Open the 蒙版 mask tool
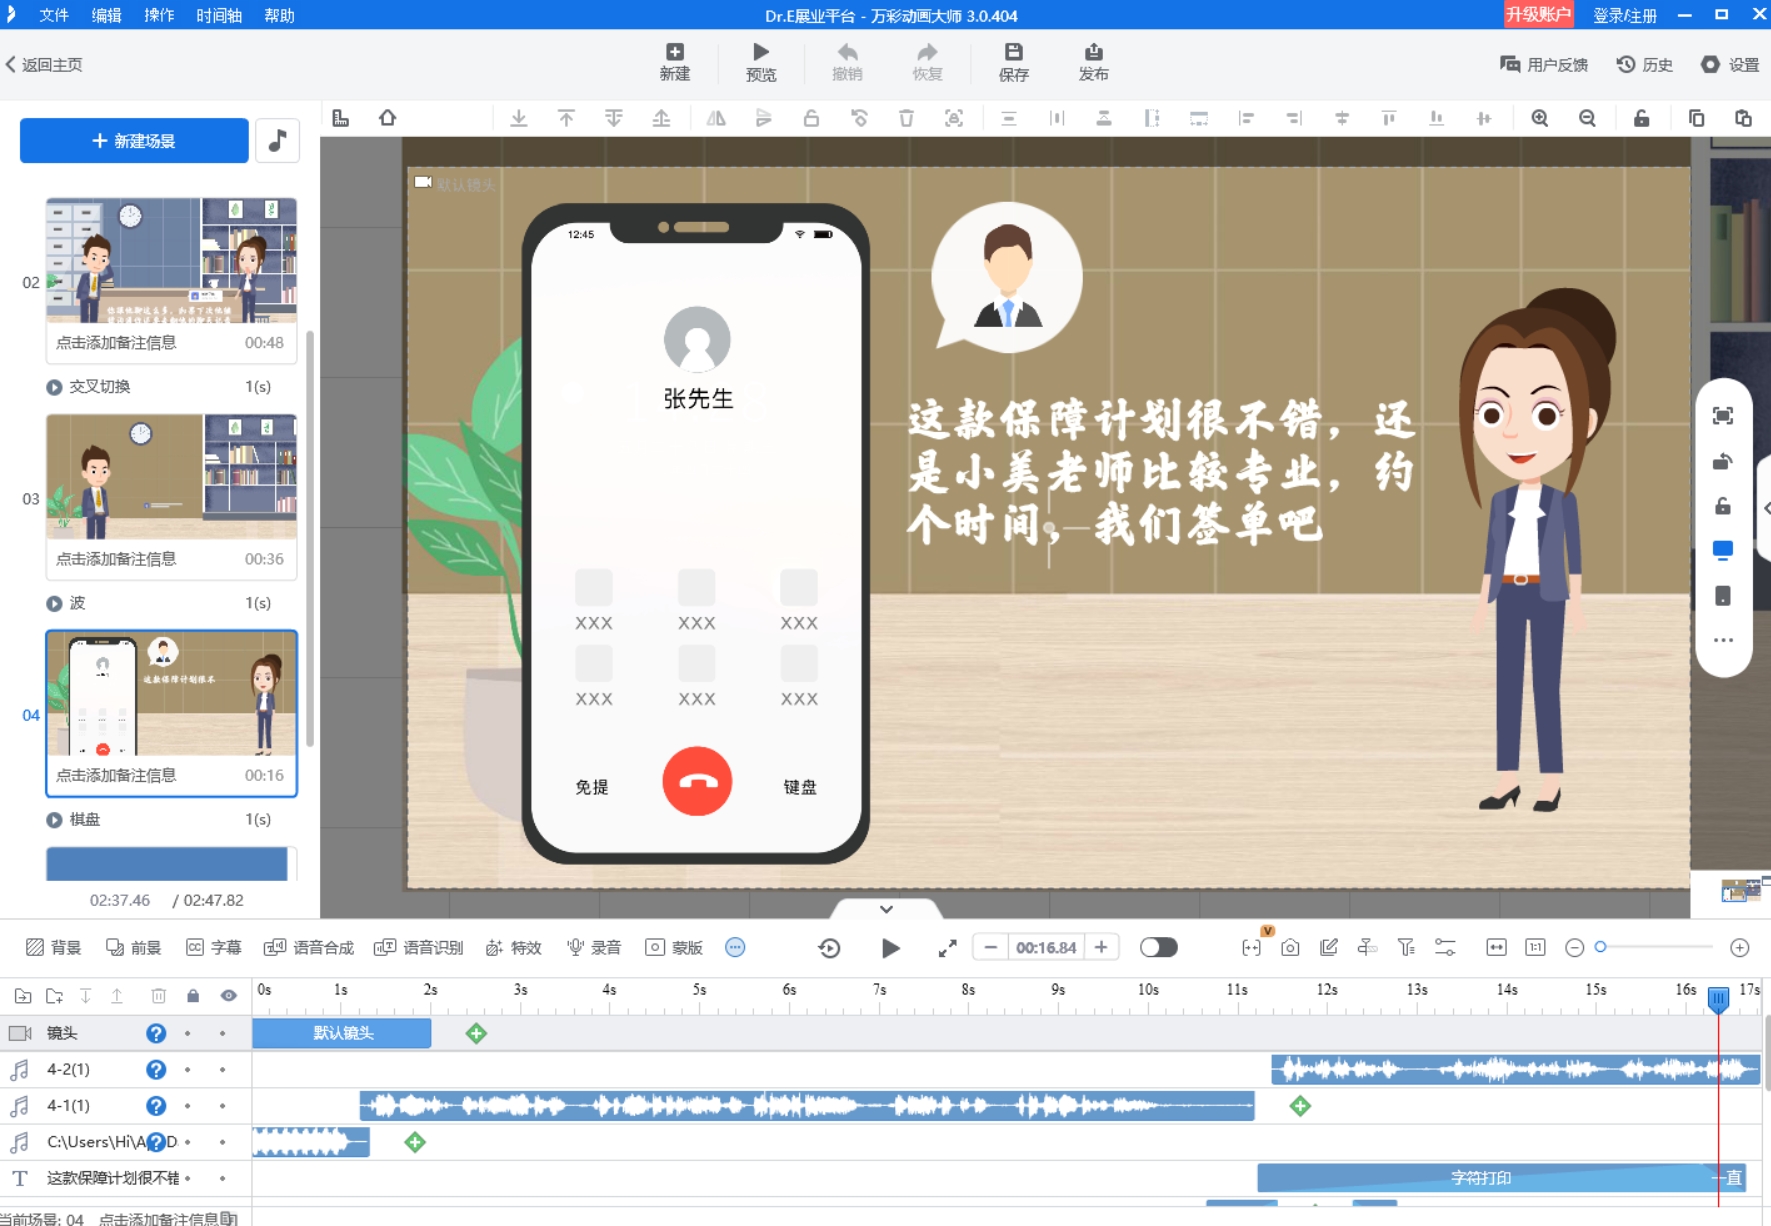Viewport: 1771px width, 1226px height. click(674, 947)
